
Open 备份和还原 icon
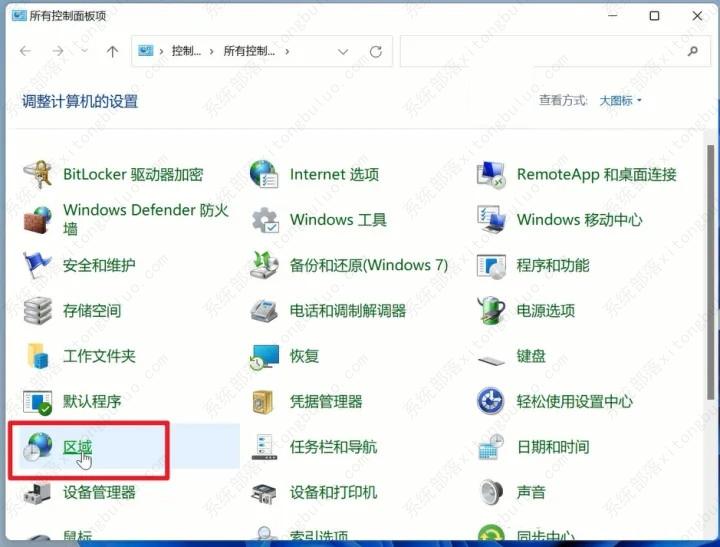pyautogui.click(x=265, y=266)
